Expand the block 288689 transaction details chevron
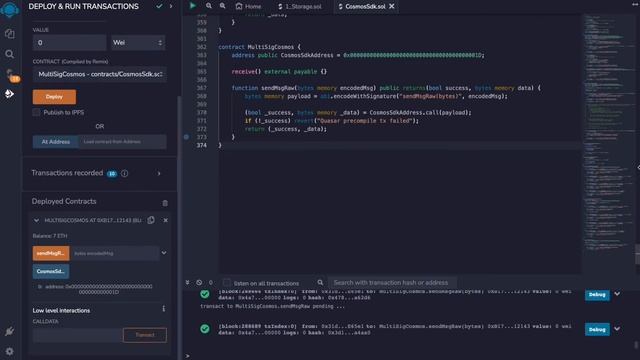This screenshot has width=640, height=360. pos(617,329)
